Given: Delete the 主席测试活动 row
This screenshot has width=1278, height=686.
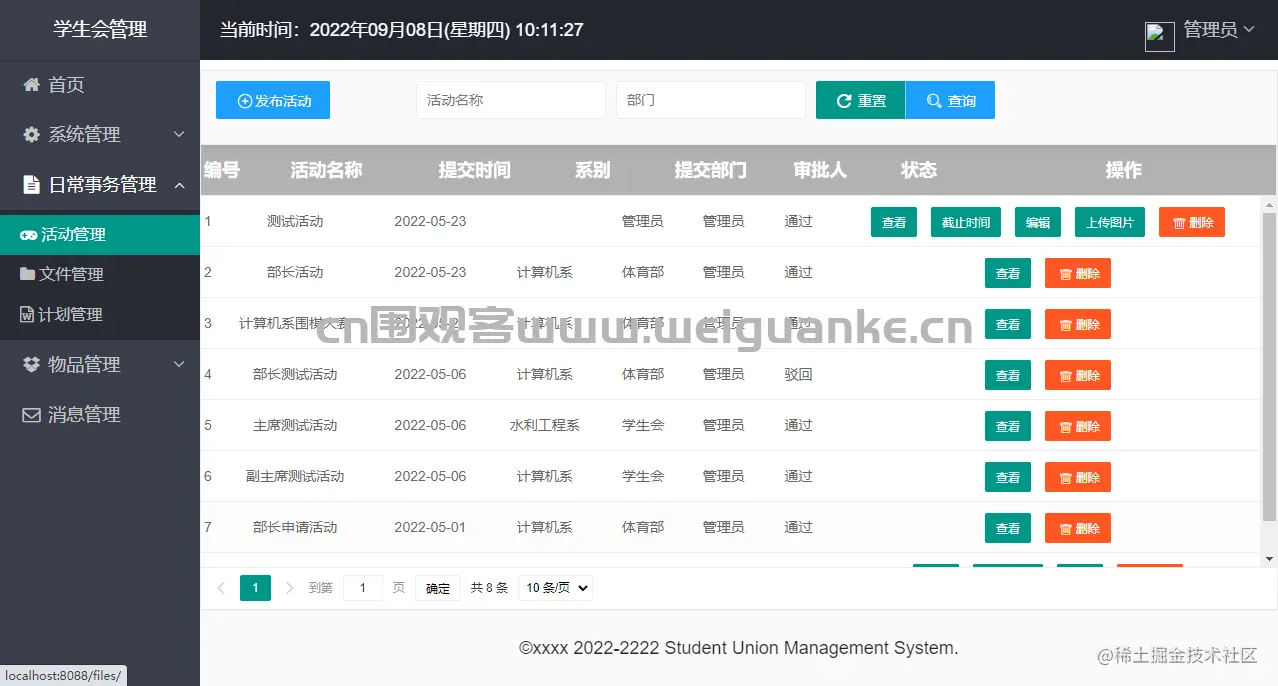Looking at the screenshot, I should (x=1078, y=426).
